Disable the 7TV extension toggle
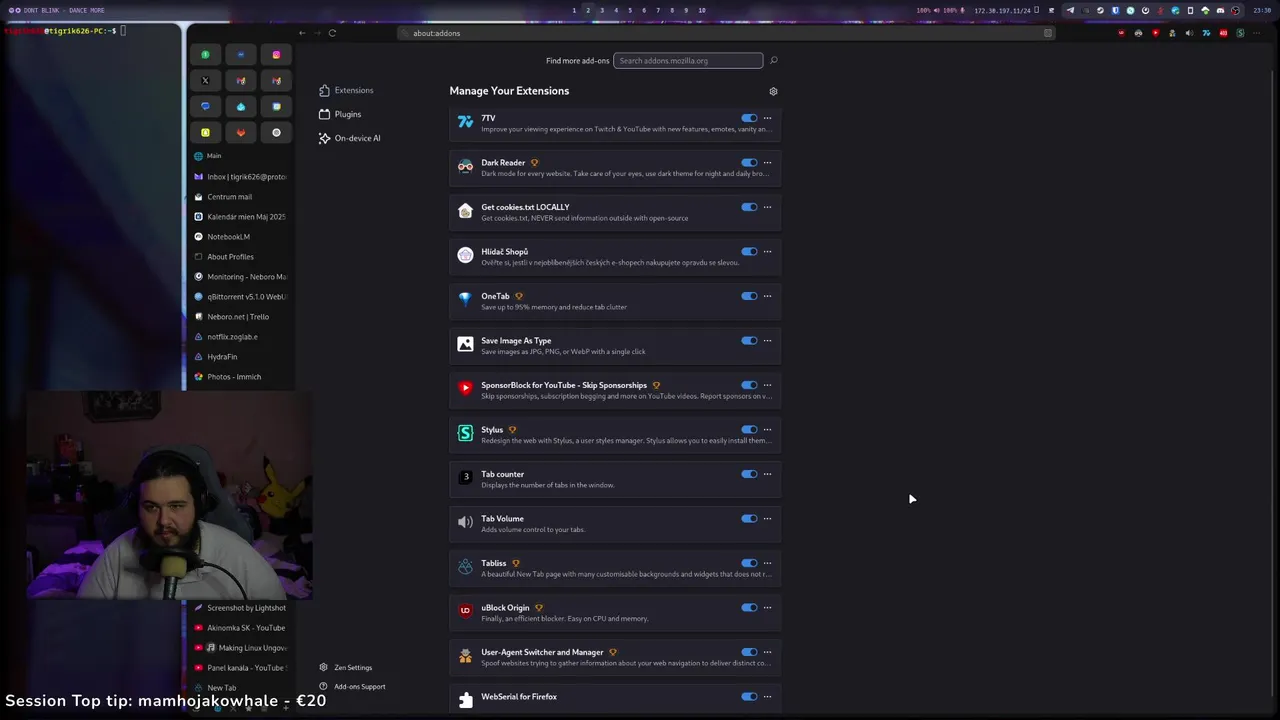This screenshot has height=720, width=1280. [x=749, y=118]
